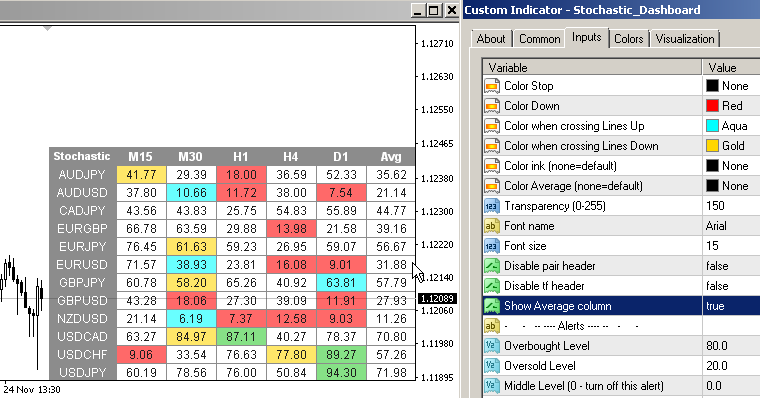This screenshot has width=760, height=398.
Task: Edit the Font name value Arial
Action: [716, 226]
